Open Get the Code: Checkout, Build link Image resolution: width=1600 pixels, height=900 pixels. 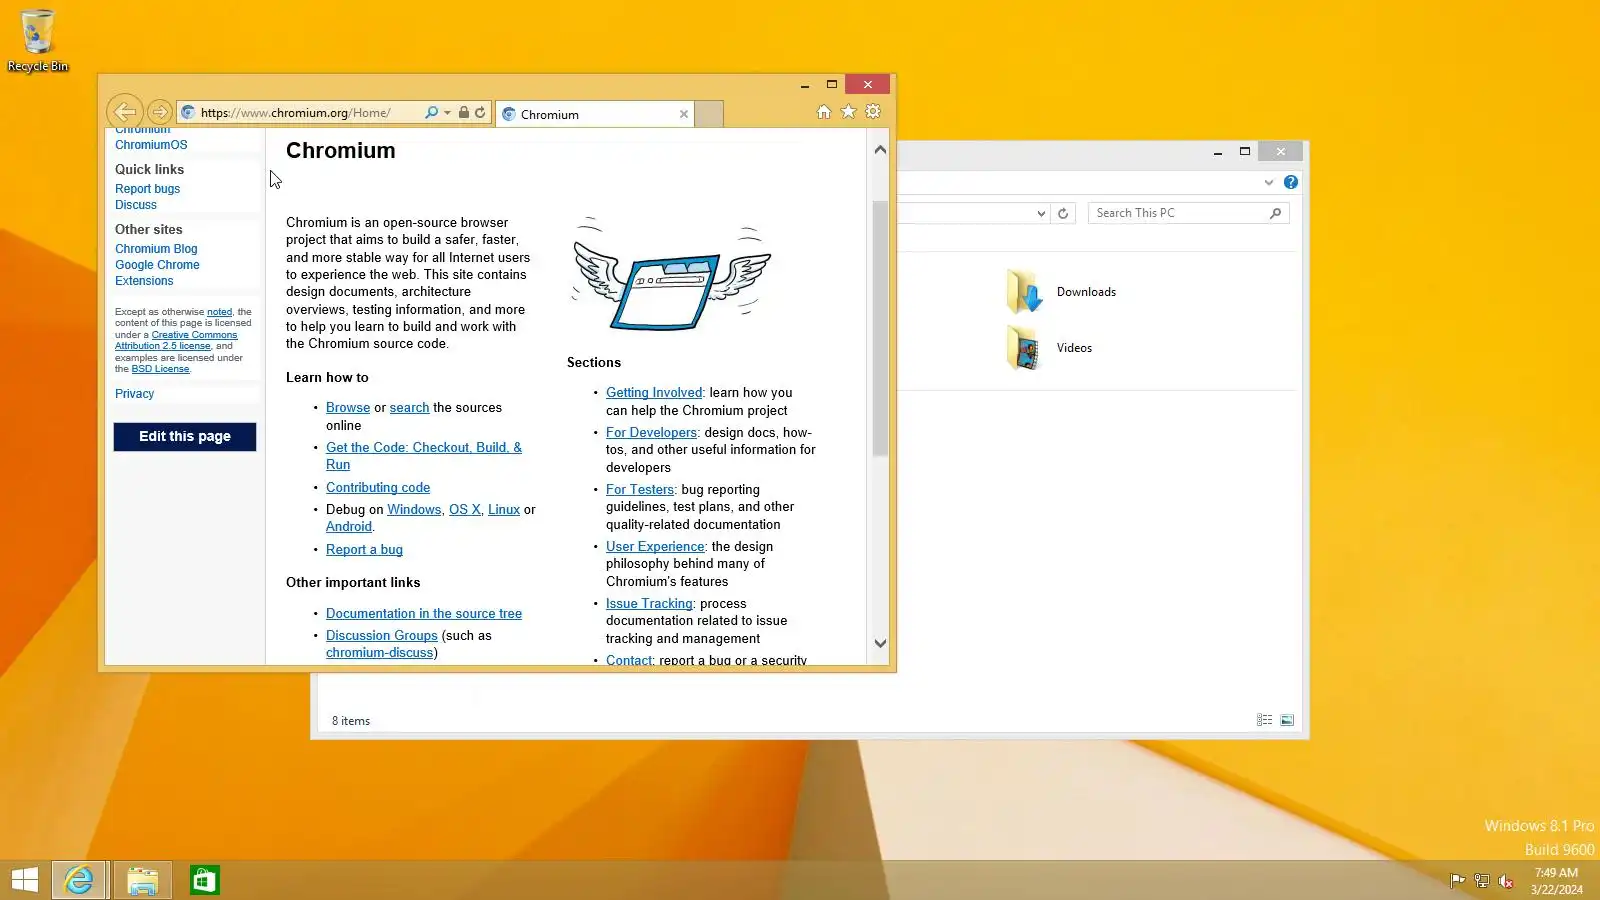[424, 456]
